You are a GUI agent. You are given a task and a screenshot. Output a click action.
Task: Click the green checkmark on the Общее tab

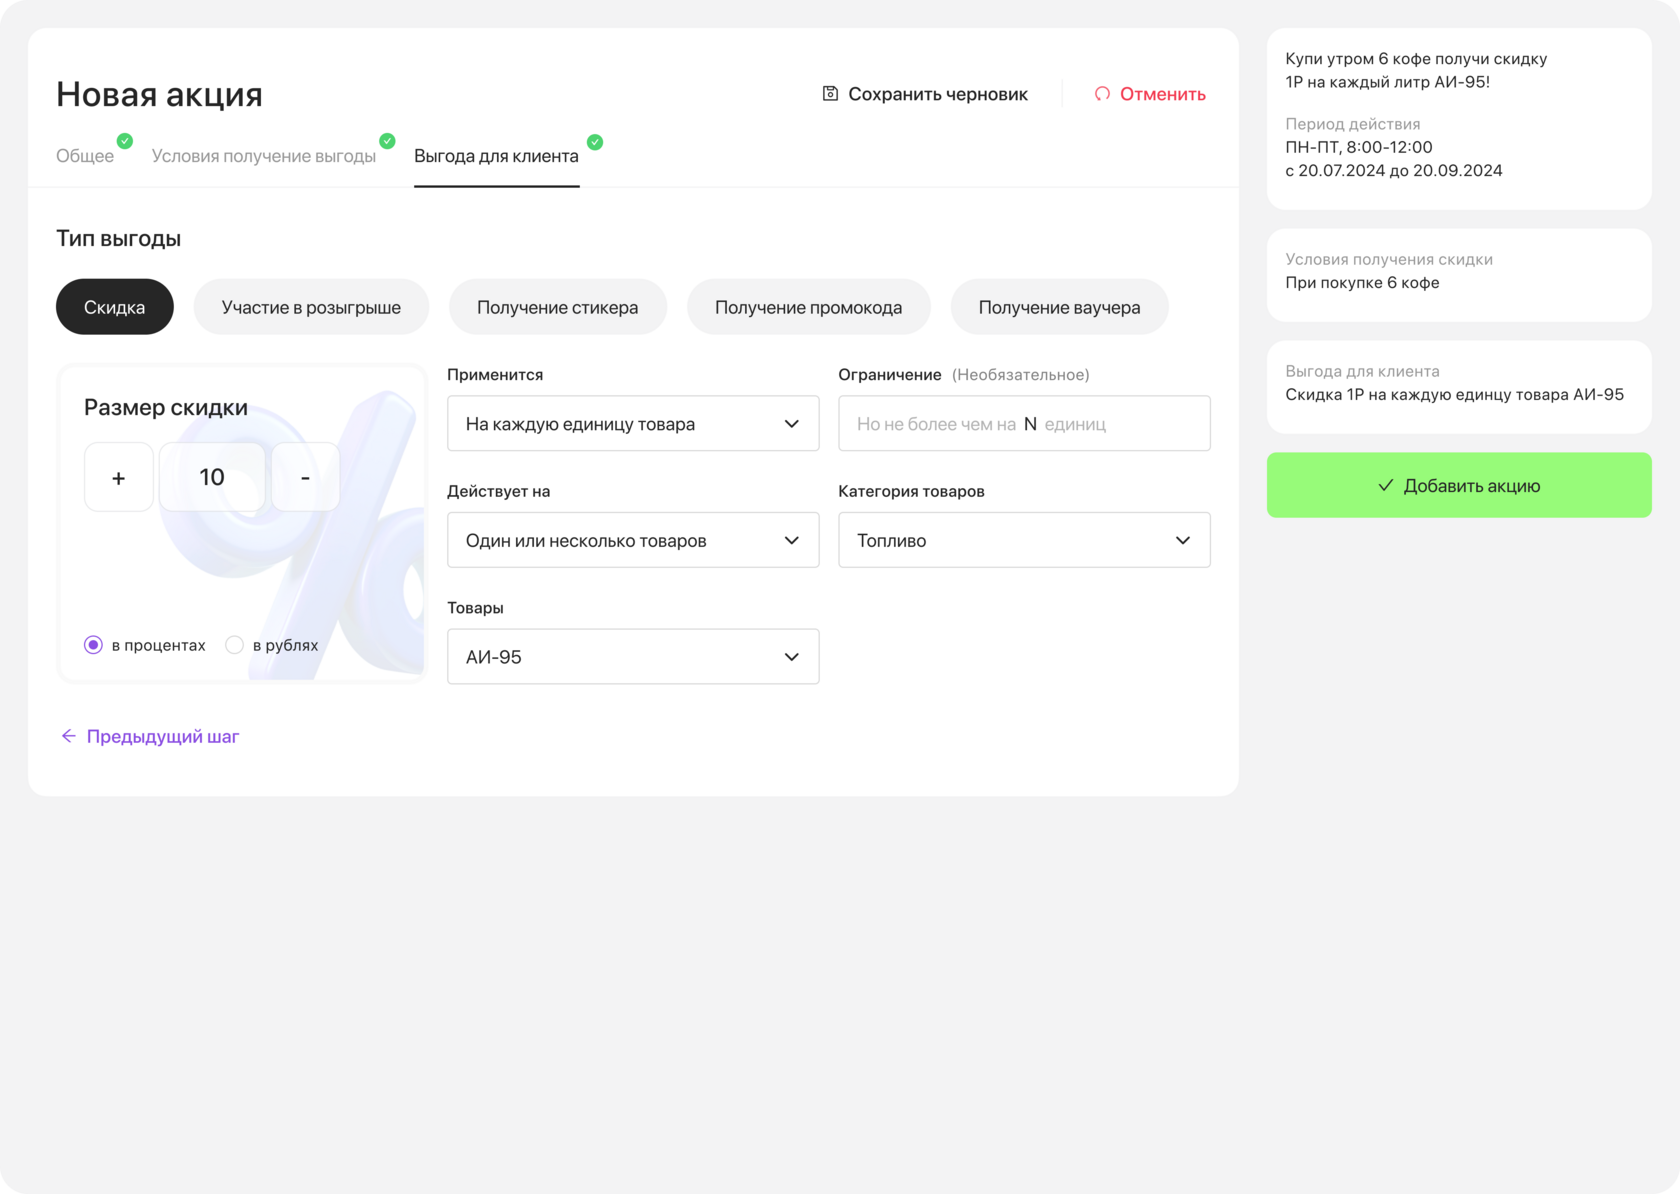tap(125, 141)
